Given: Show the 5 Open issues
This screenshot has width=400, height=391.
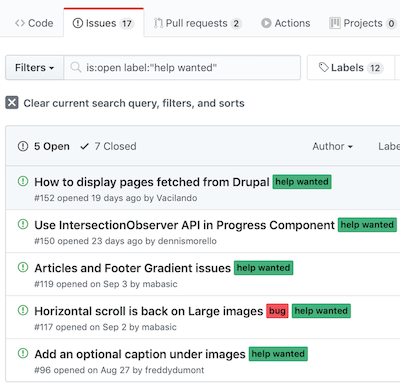Looking at the screenshot, I should pyautogui.click(x=44, y=146).
